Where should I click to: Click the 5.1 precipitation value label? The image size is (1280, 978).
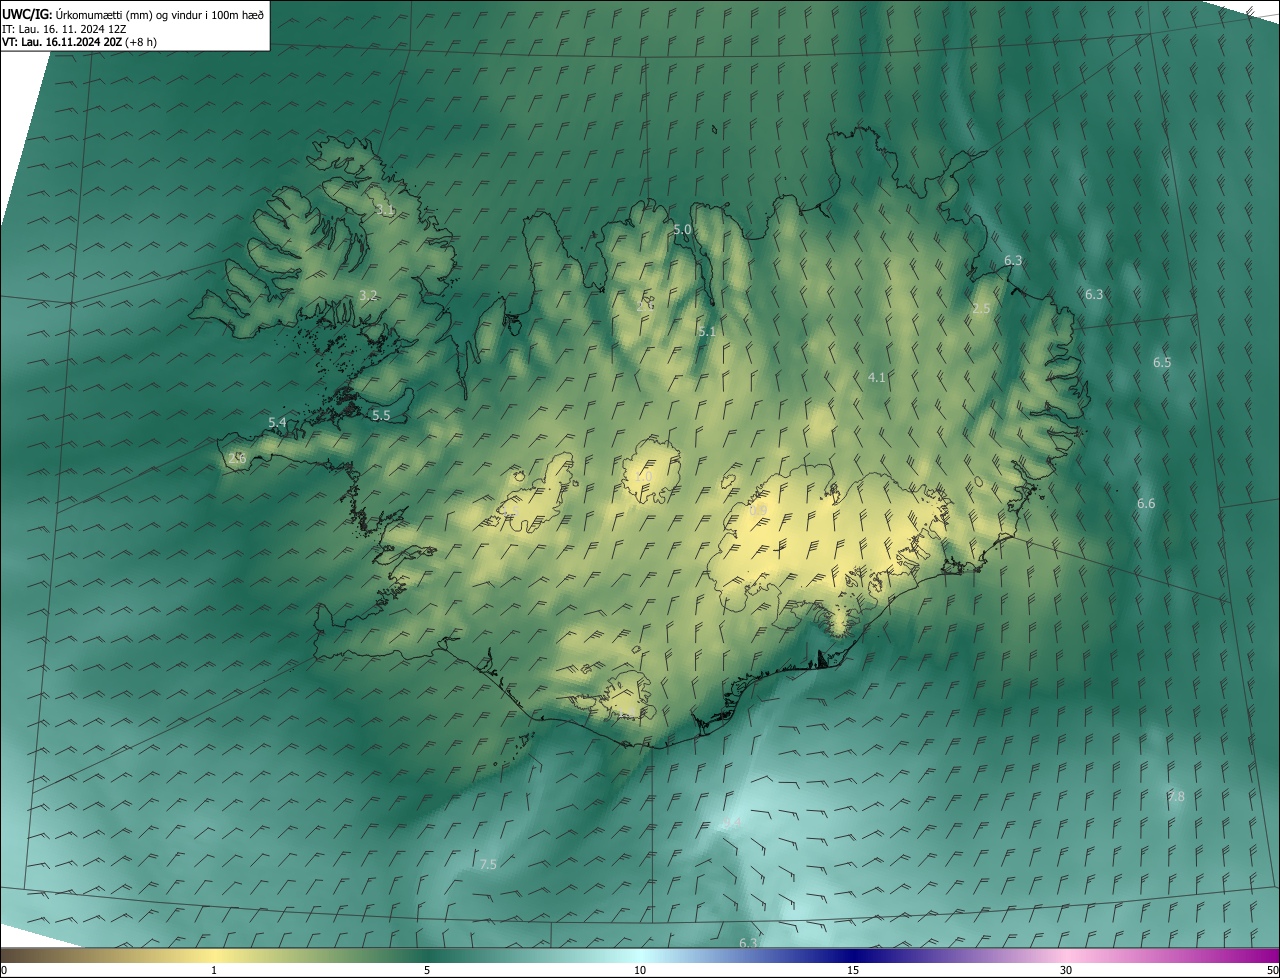[x=707, y=331]
